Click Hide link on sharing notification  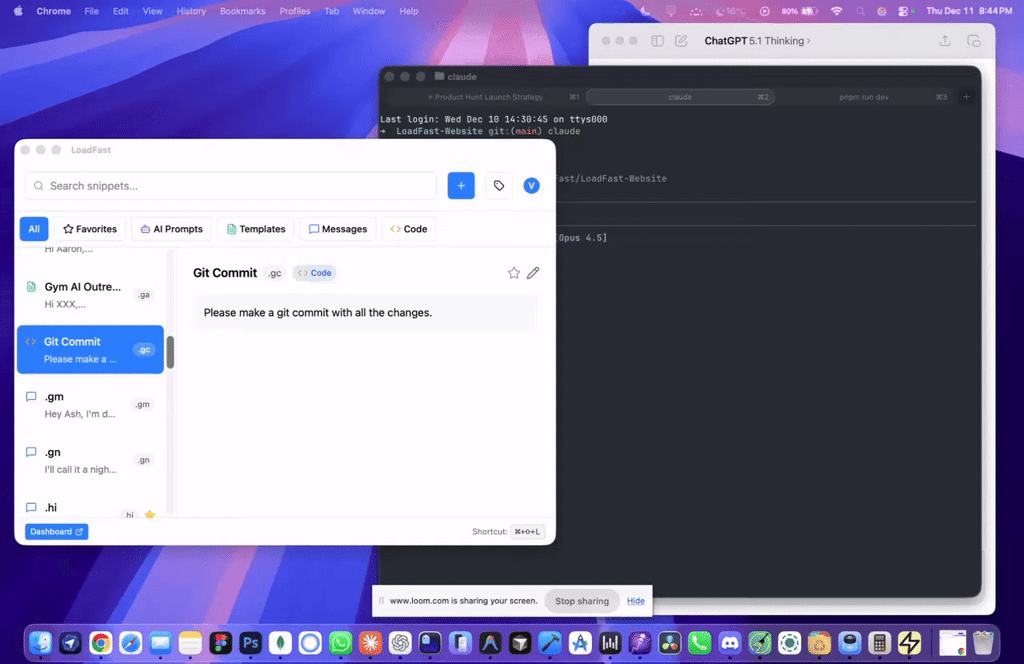[x=636, y=601]
